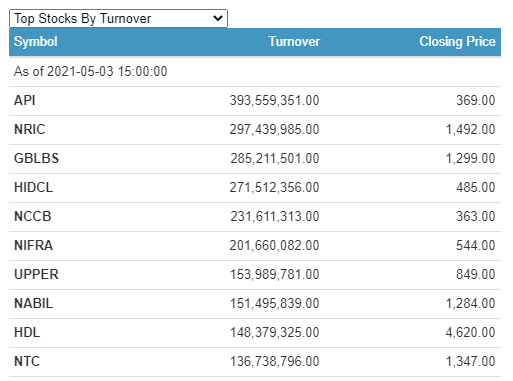The height and width of the screenshot is (381, 513).
Task: Open the NIFRA stock symbol link
Action: click(x=33, y=245)
